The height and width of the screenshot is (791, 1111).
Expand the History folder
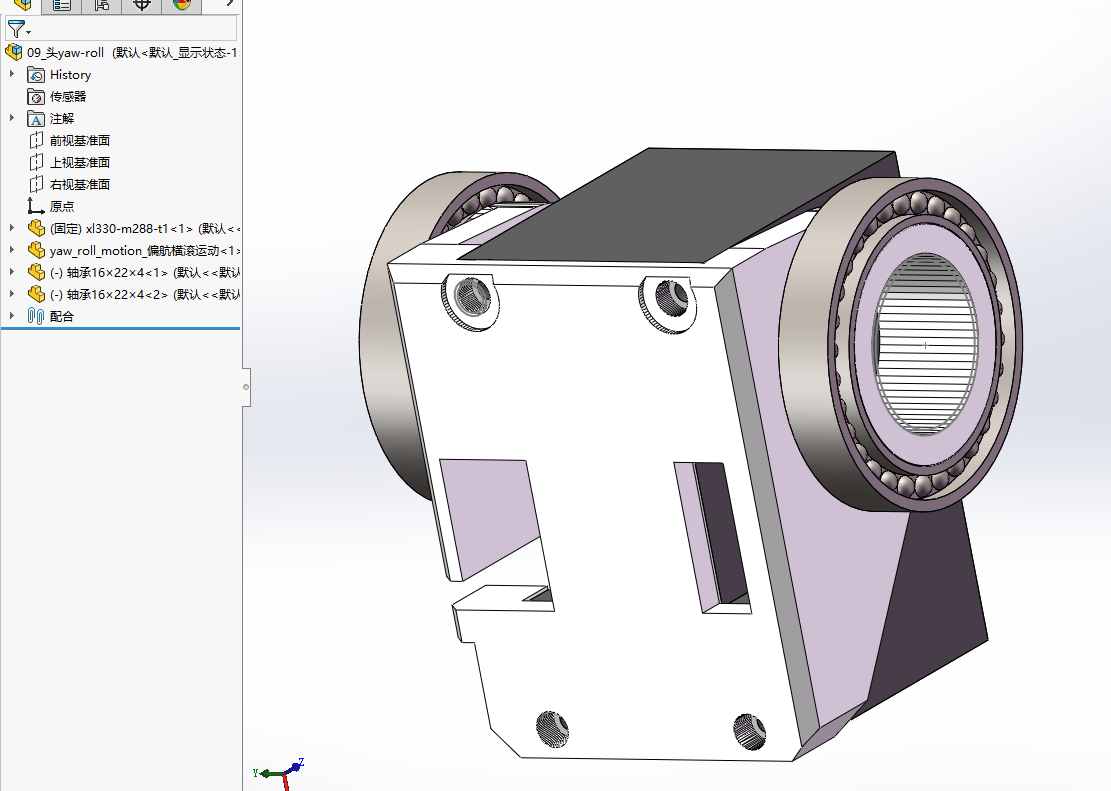(11, 74)
